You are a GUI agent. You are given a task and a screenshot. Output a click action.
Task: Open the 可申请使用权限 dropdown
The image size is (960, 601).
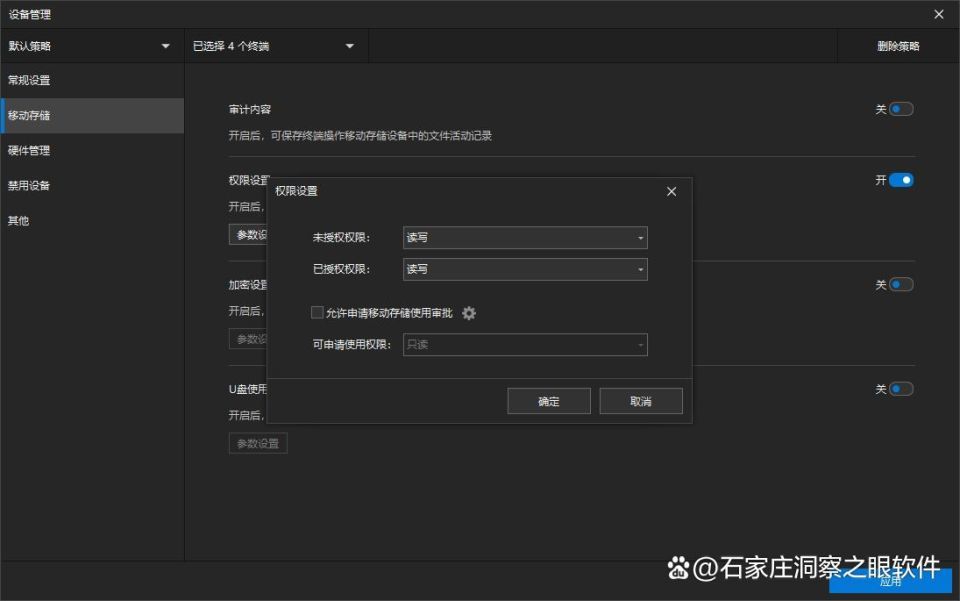pyautogui.click(x=525, y=345)
